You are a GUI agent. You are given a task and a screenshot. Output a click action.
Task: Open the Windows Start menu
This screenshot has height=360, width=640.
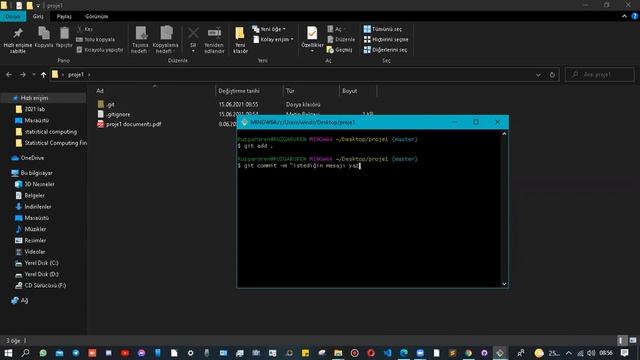(x=8, y=353)
